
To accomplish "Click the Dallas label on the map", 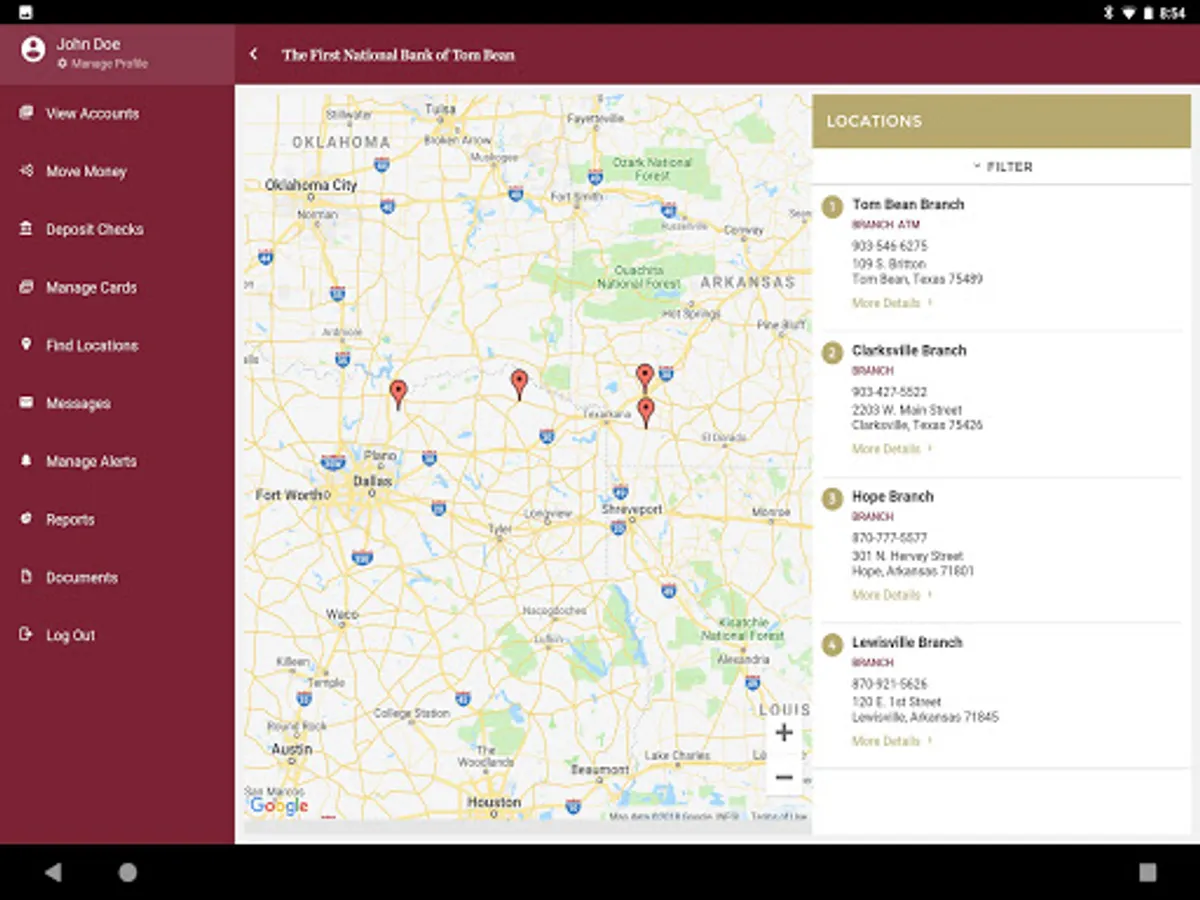I will [x=372, y=481].
